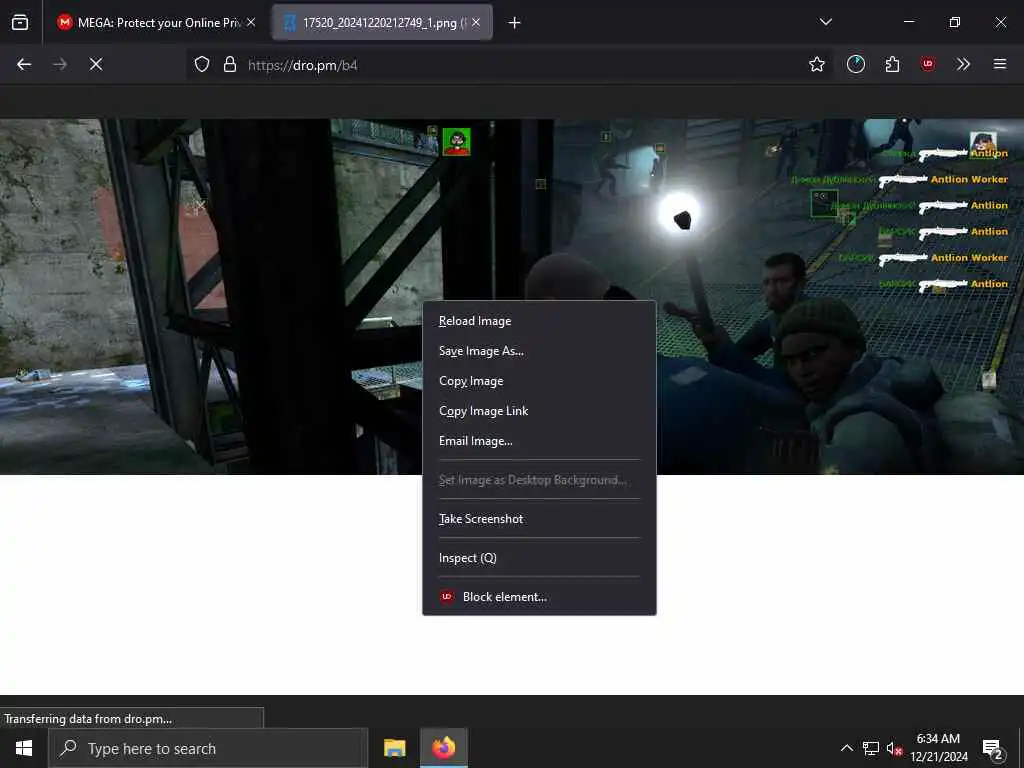1024x768 pixels.
Task: Choose Take Screenshot menu entry
Action: point(539,519)
